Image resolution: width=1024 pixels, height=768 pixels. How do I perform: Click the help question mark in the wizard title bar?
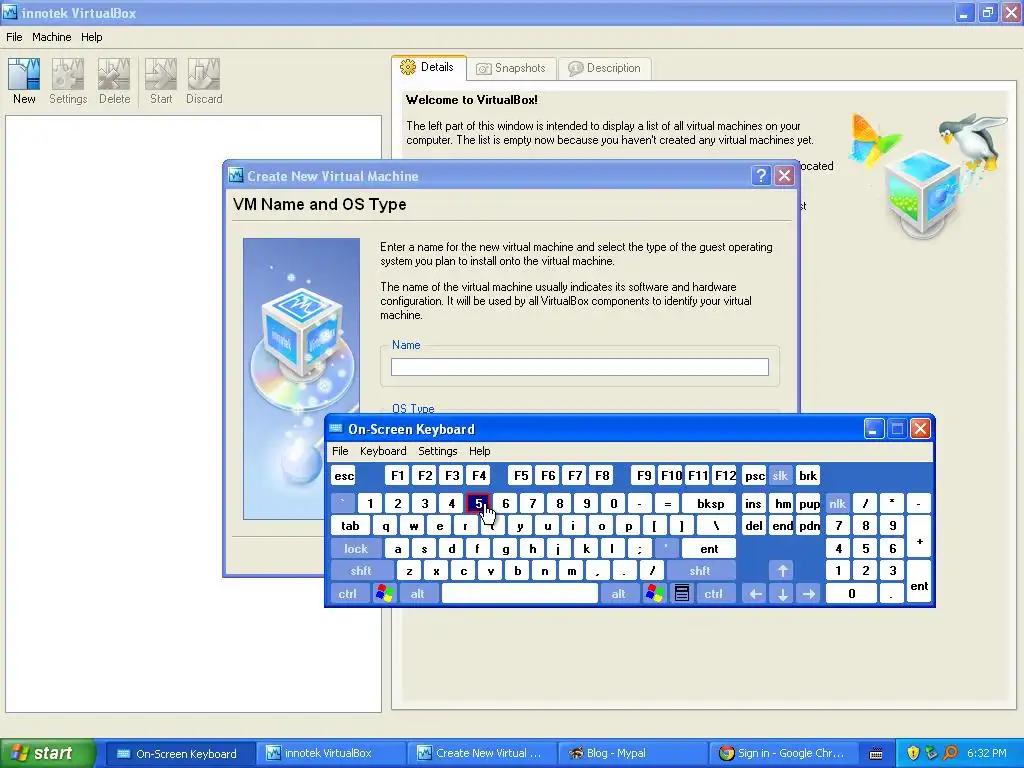761,176
